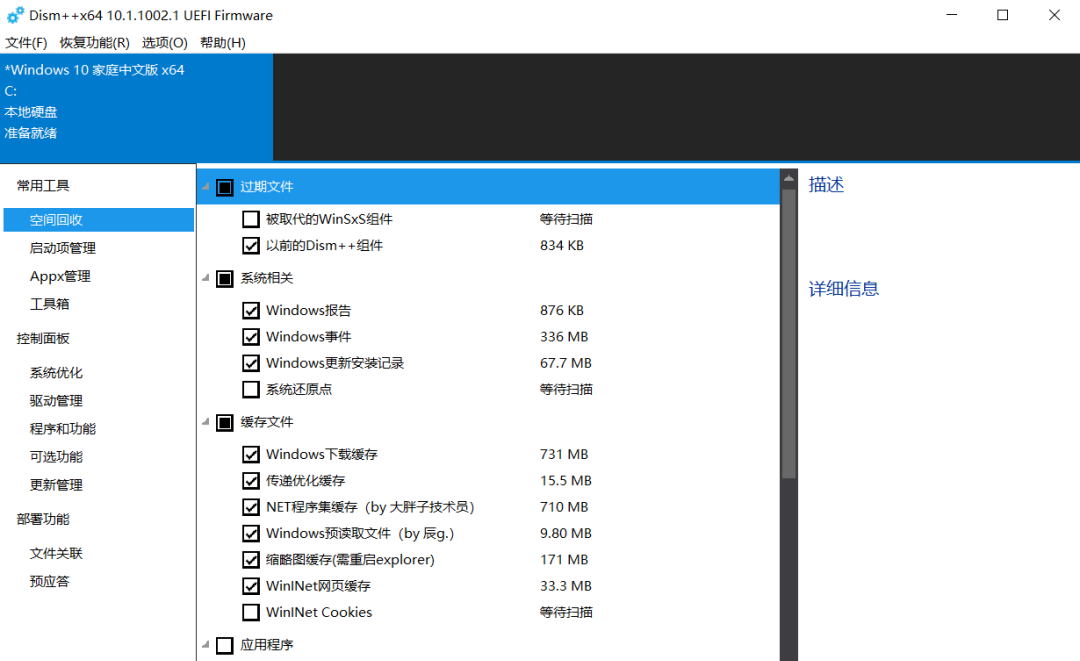Screen dimensions: 1080x661
Task: Click the 过期文件 group label
Action: (x=267, y=187)
